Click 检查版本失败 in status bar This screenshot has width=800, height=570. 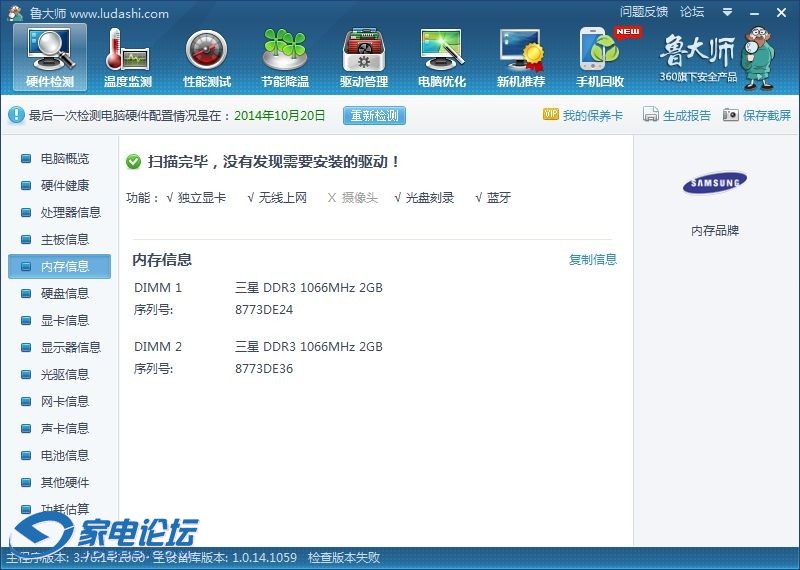[344, 557]
